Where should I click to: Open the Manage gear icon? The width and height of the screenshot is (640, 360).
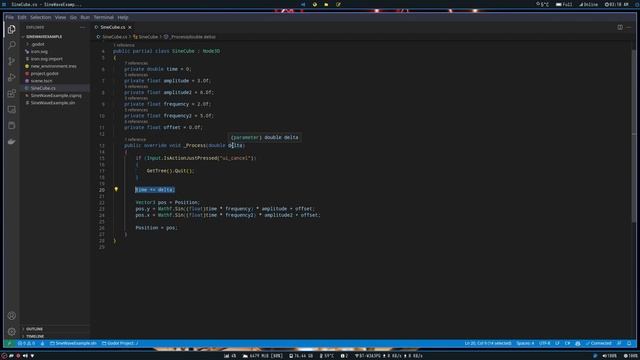(x=11, y=331)
